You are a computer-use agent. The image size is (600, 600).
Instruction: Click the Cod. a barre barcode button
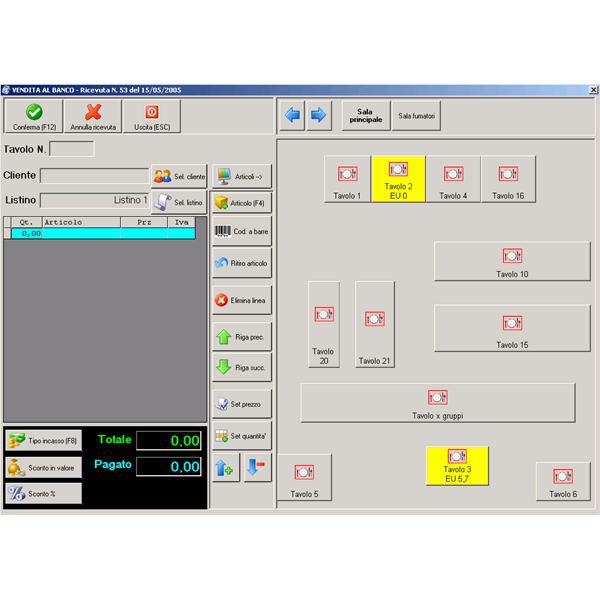(242, 231)
